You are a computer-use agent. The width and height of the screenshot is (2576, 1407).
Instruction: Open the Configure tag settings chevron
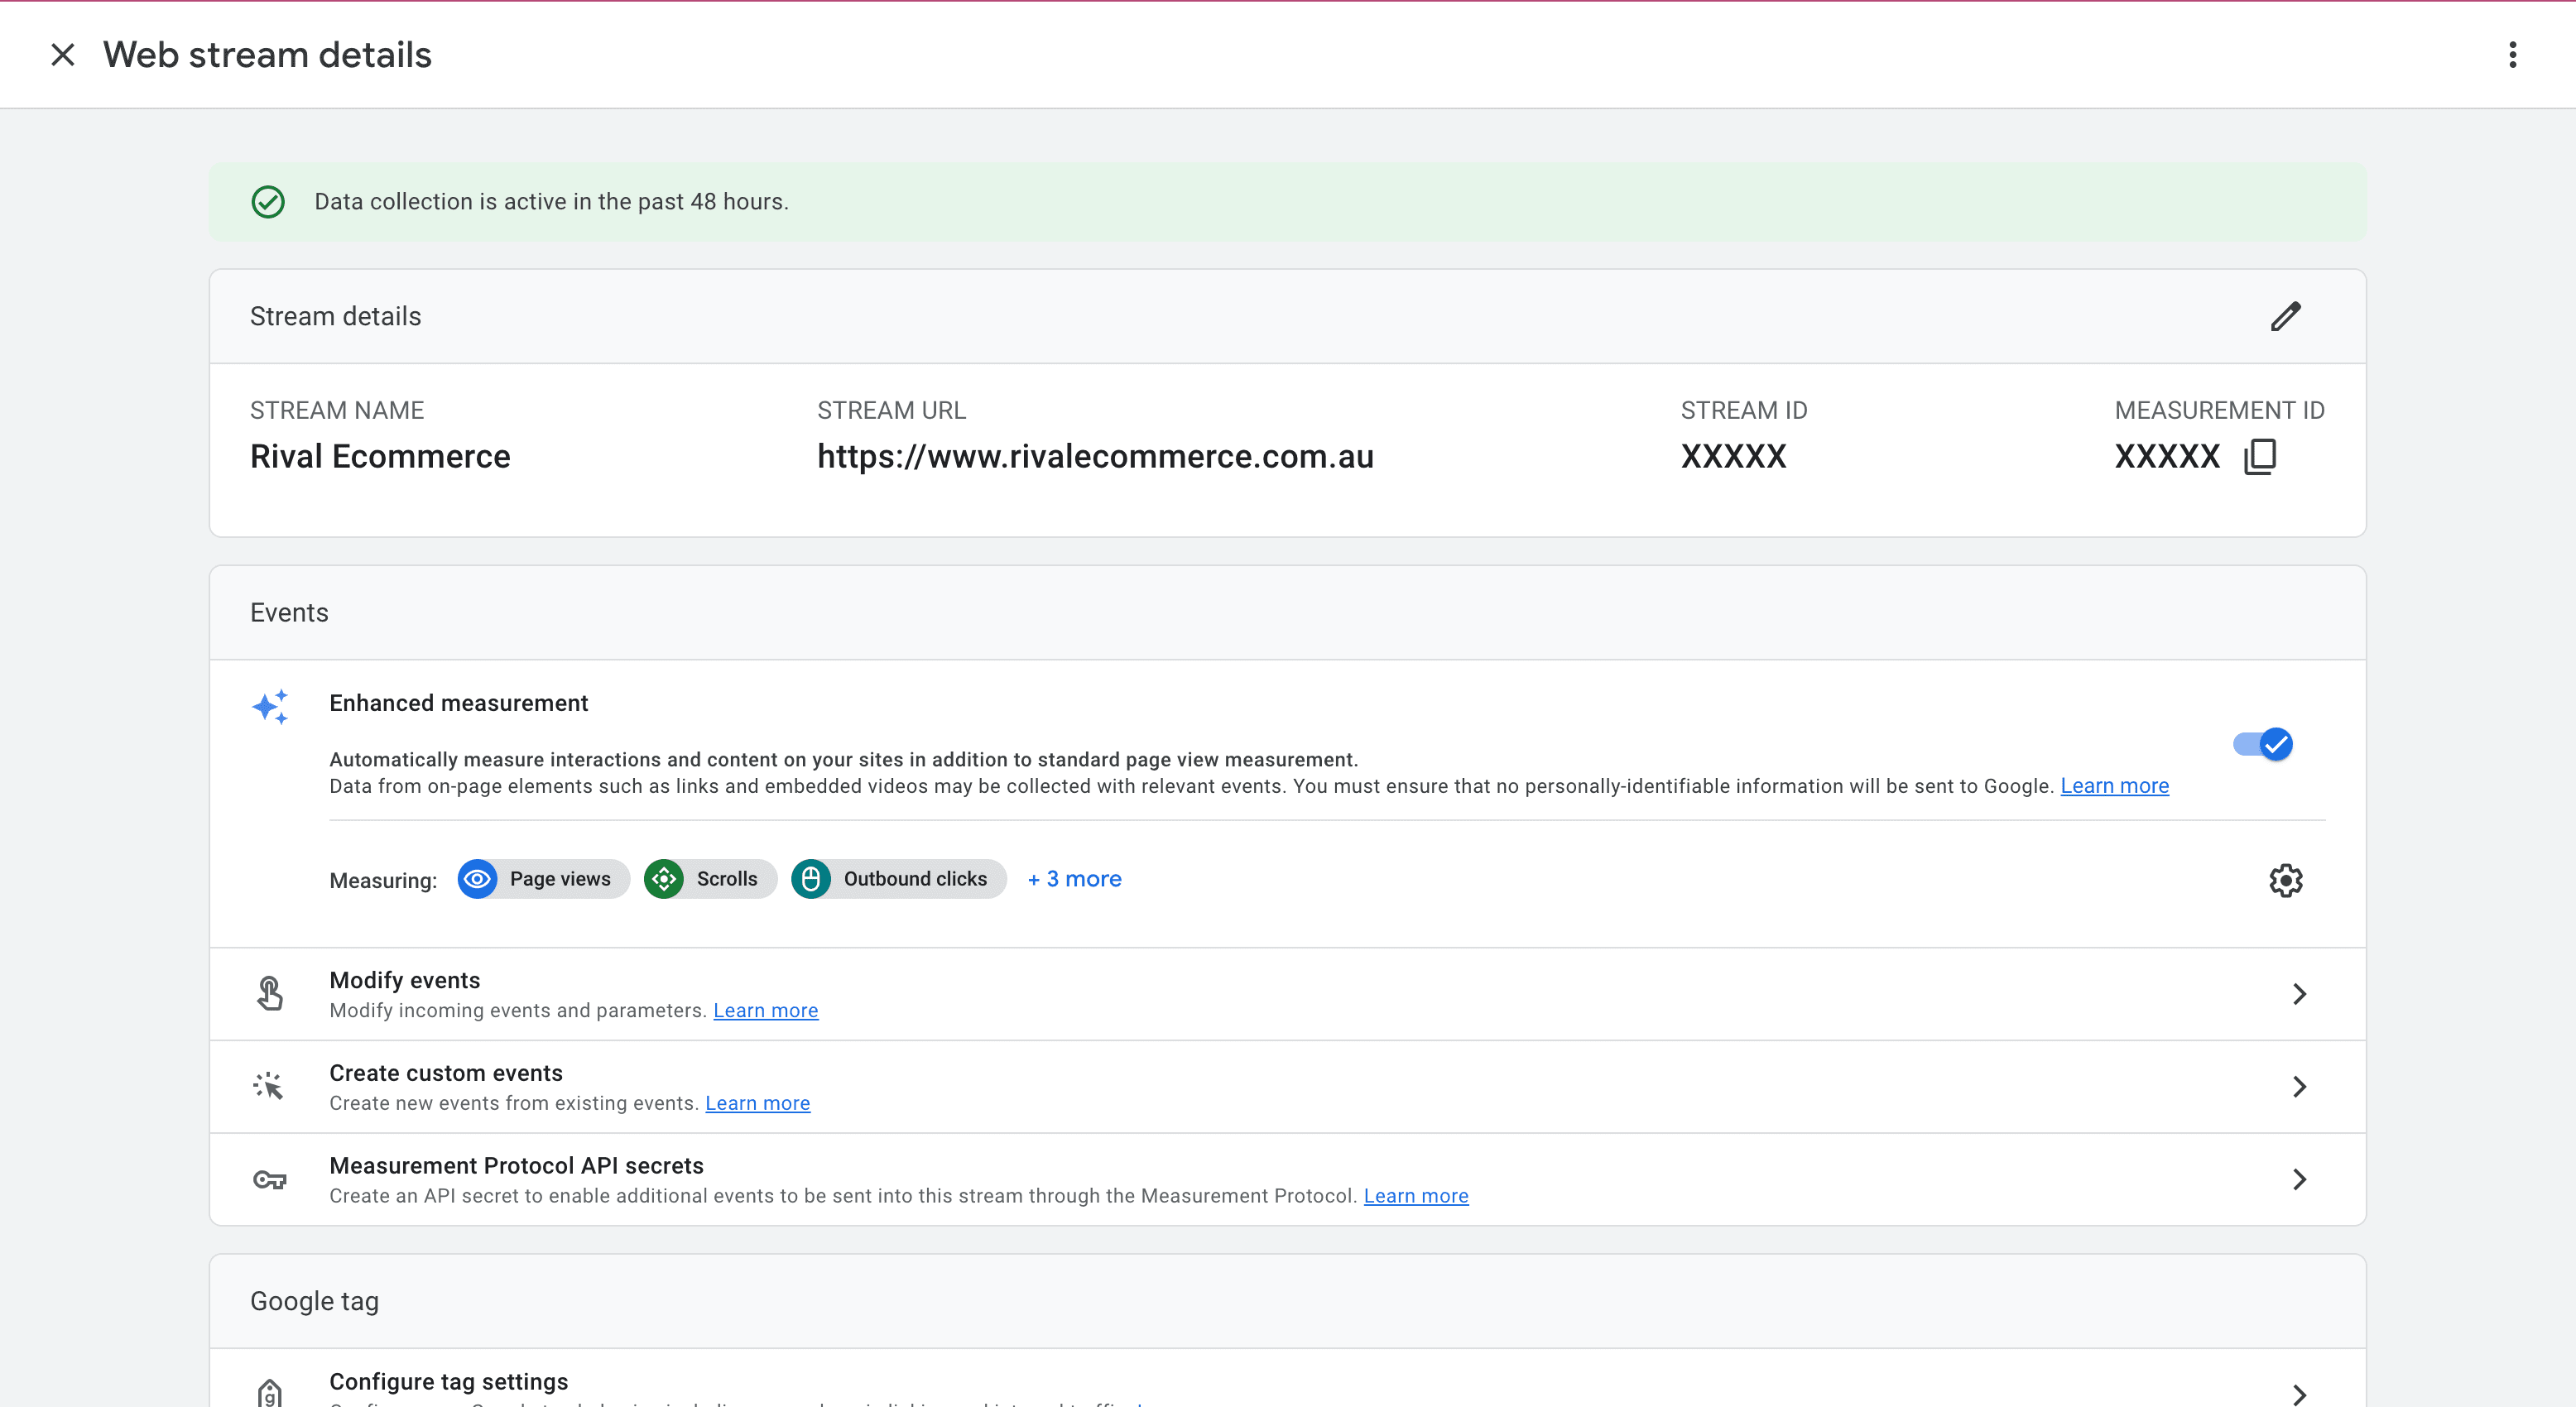[2299, 1394]
